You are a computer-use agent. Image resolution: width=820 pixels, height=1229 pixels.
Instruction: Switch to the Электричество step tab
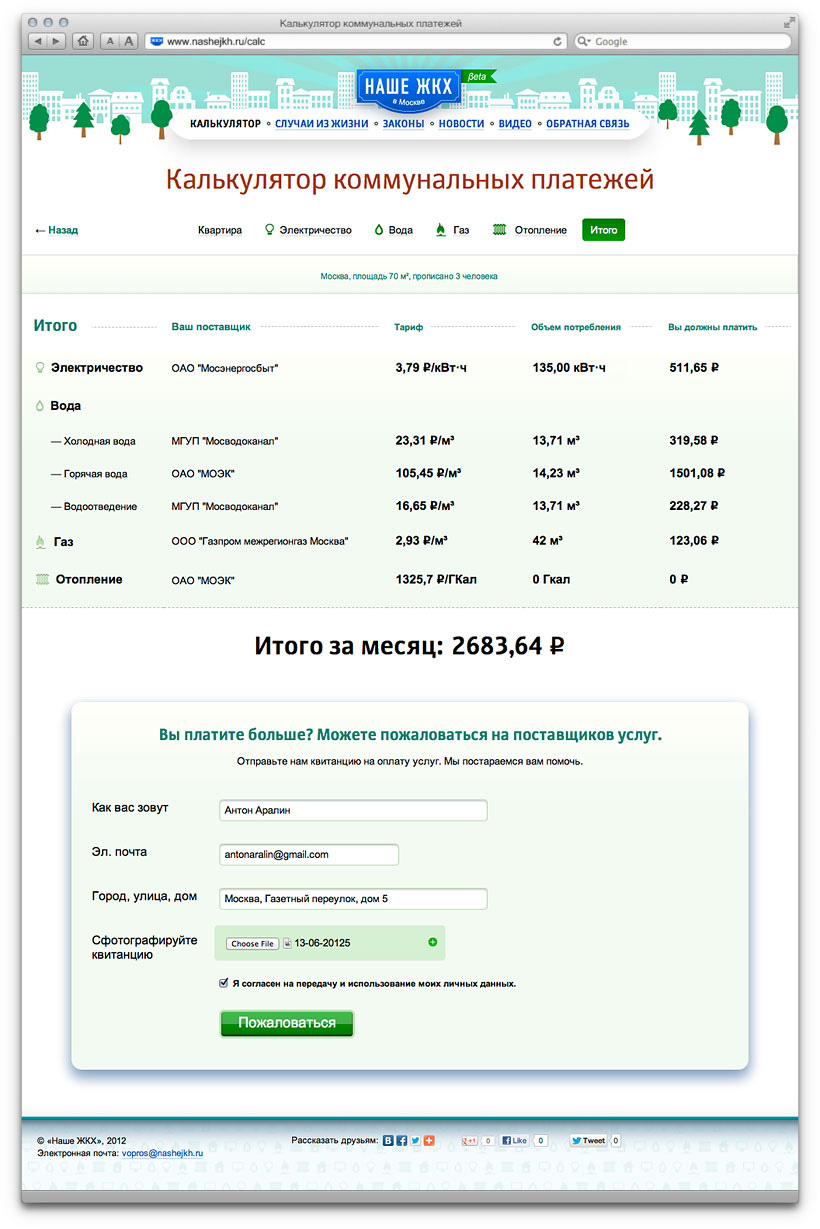[x=308, y=230]
